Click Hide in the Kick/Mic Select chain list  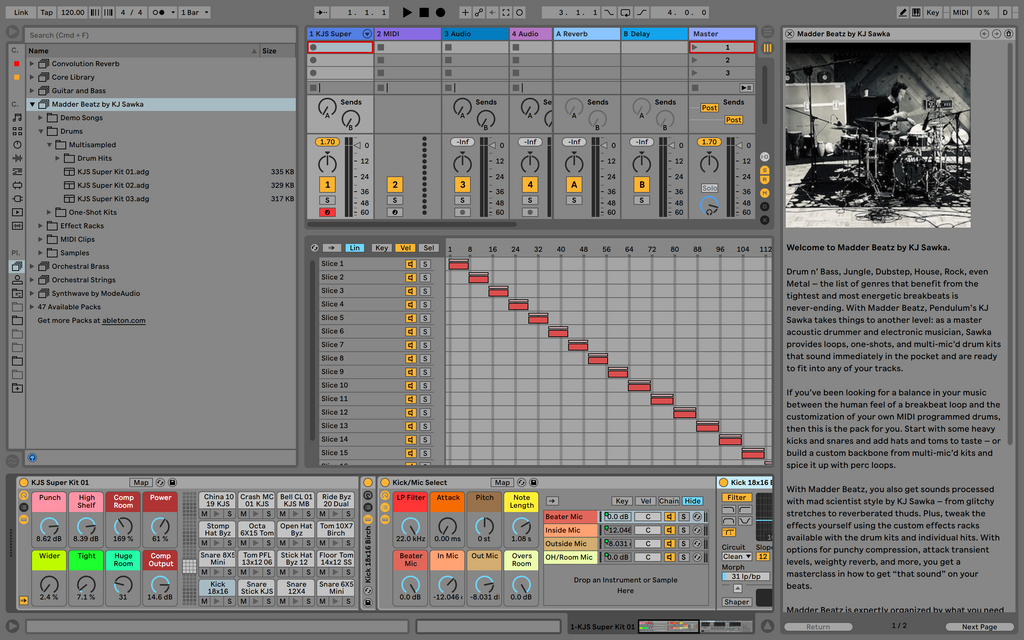pyautogui.click(x=692, y=501)
